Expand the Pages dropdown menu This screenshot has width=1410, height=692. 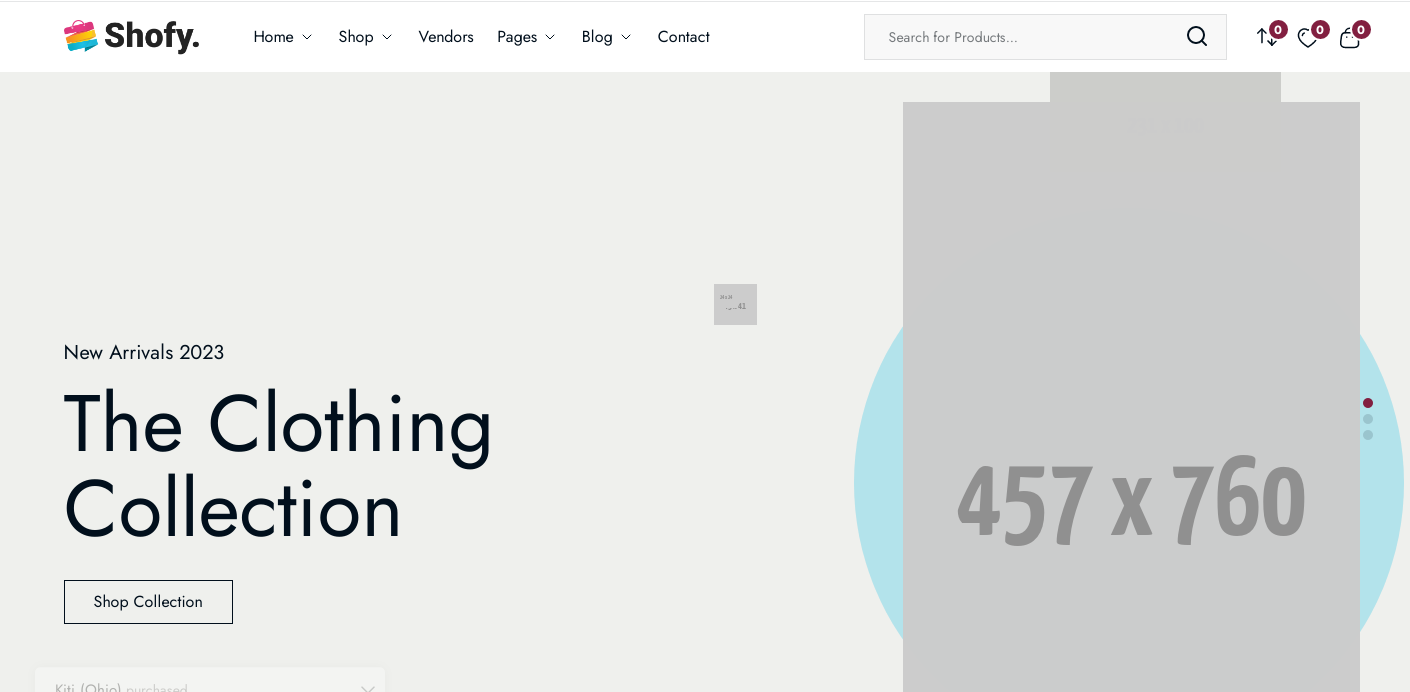(526, 37)
